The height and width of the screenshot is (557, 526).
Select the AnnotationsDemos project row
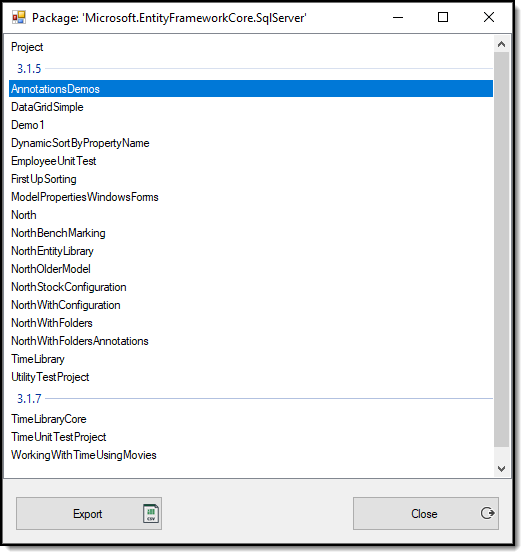pyautogui.click(x=251, y=89)
